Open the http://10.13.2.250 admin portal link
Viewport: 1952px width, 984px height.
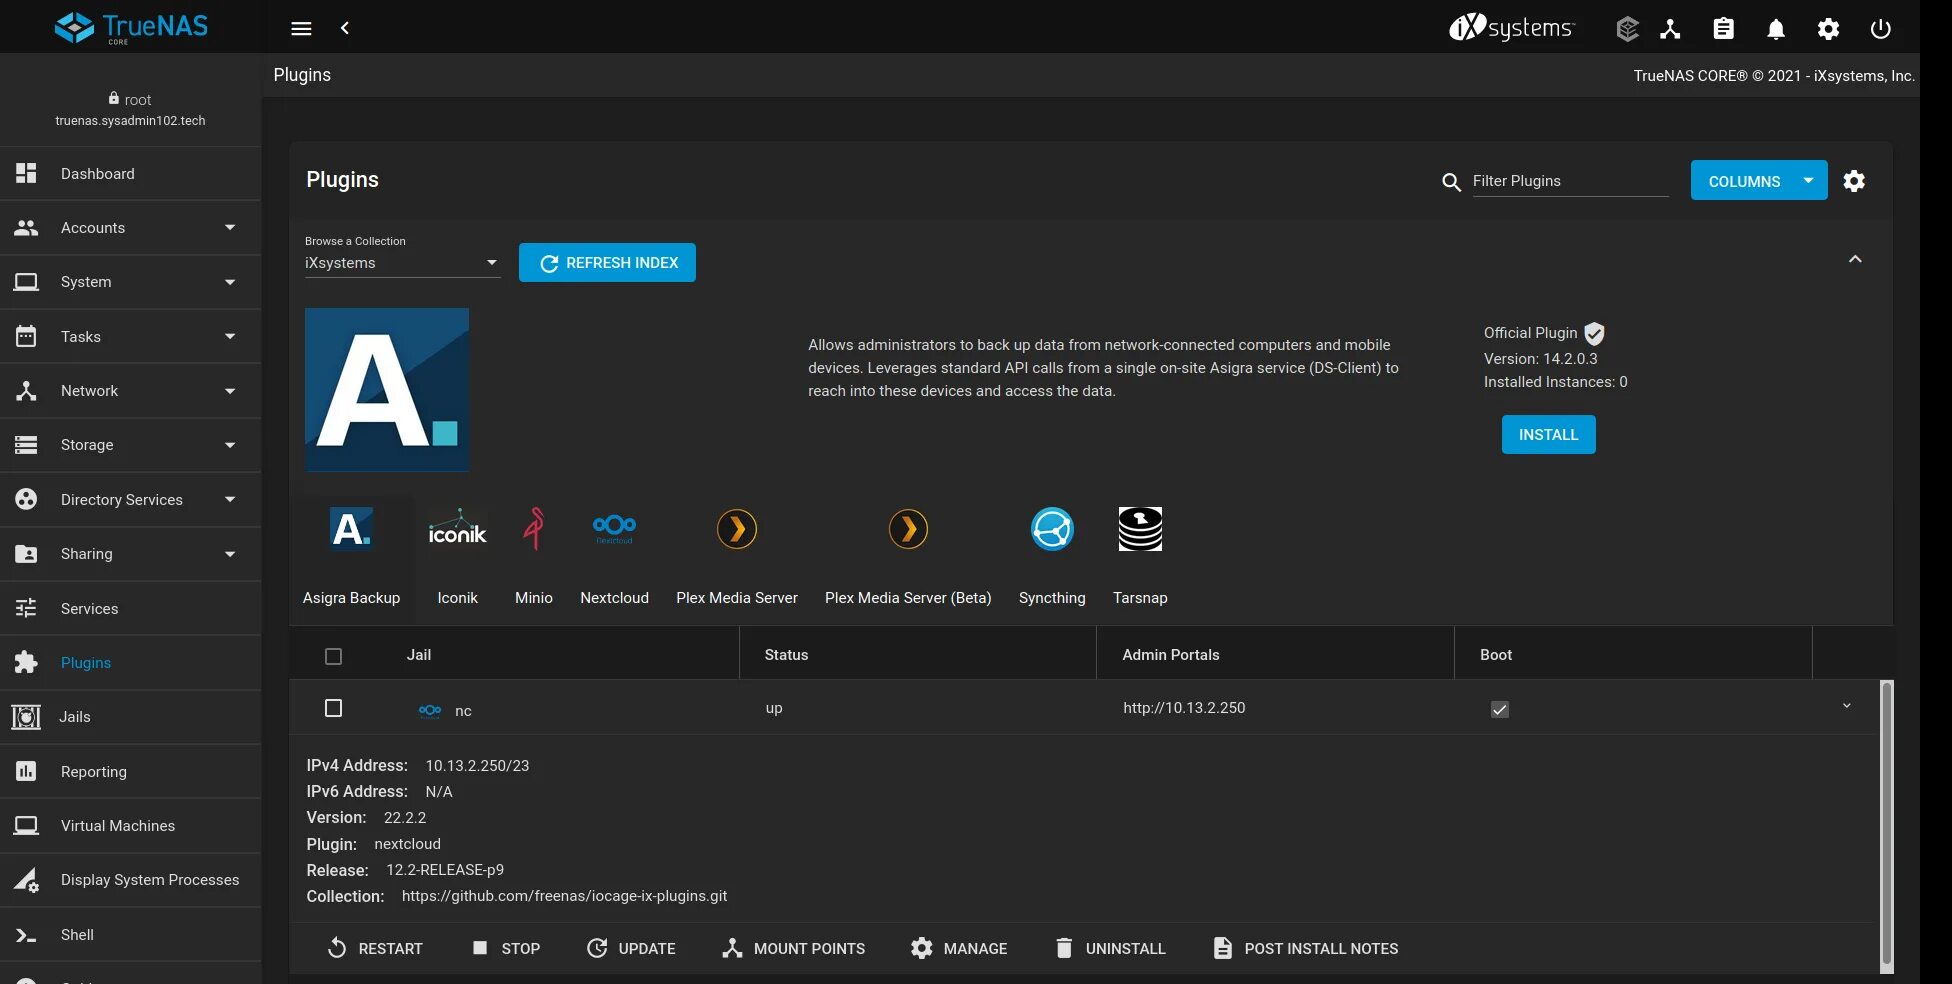tap(1184, 708)
